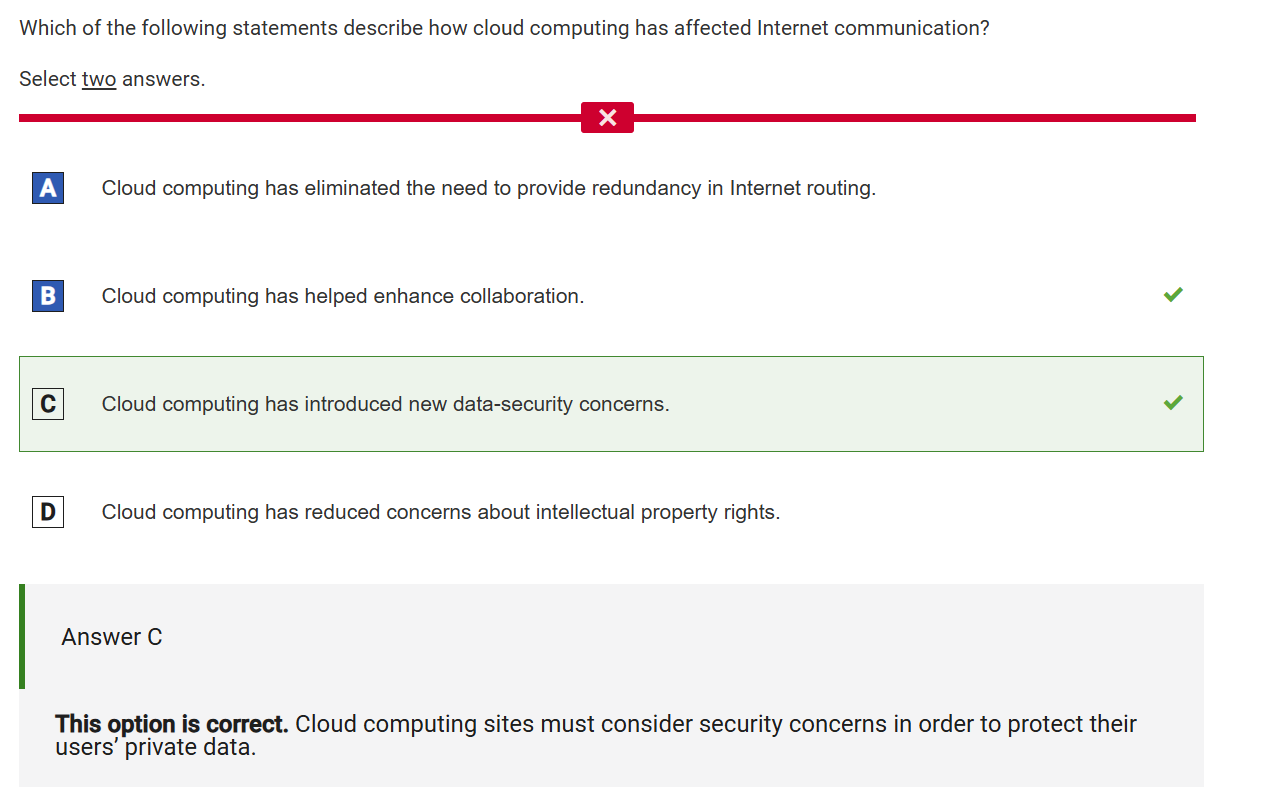Click the red X incorrect marker

[x=607, y=118]
